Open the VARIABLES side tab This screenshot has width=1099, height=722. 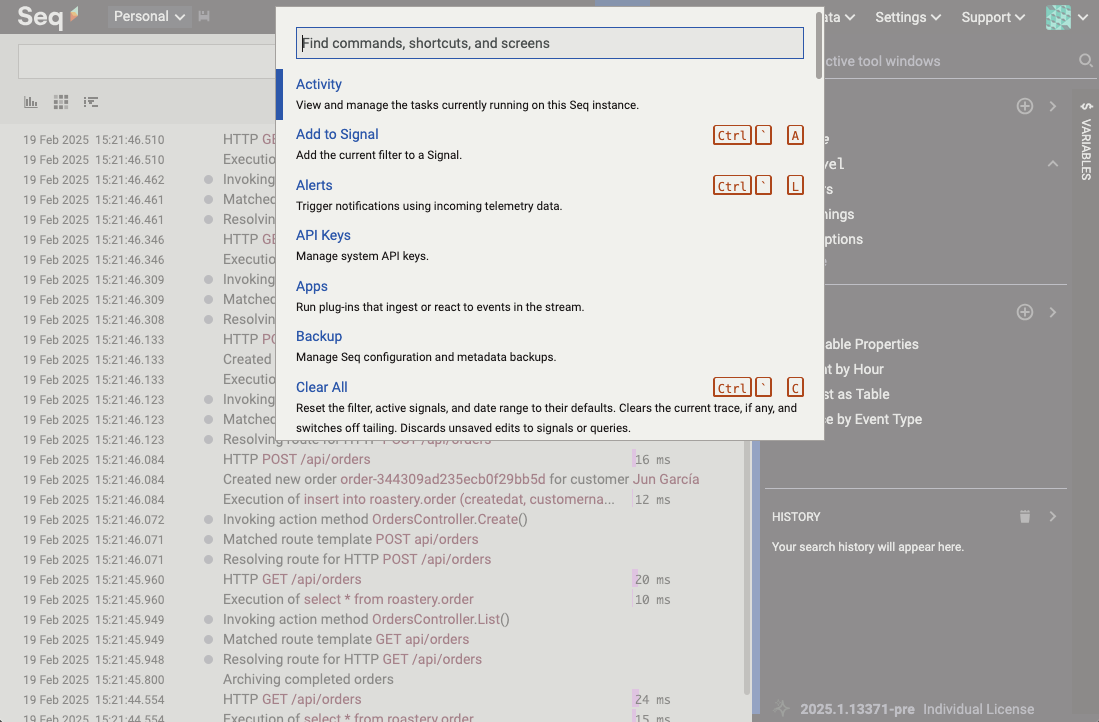point(1086,142)
